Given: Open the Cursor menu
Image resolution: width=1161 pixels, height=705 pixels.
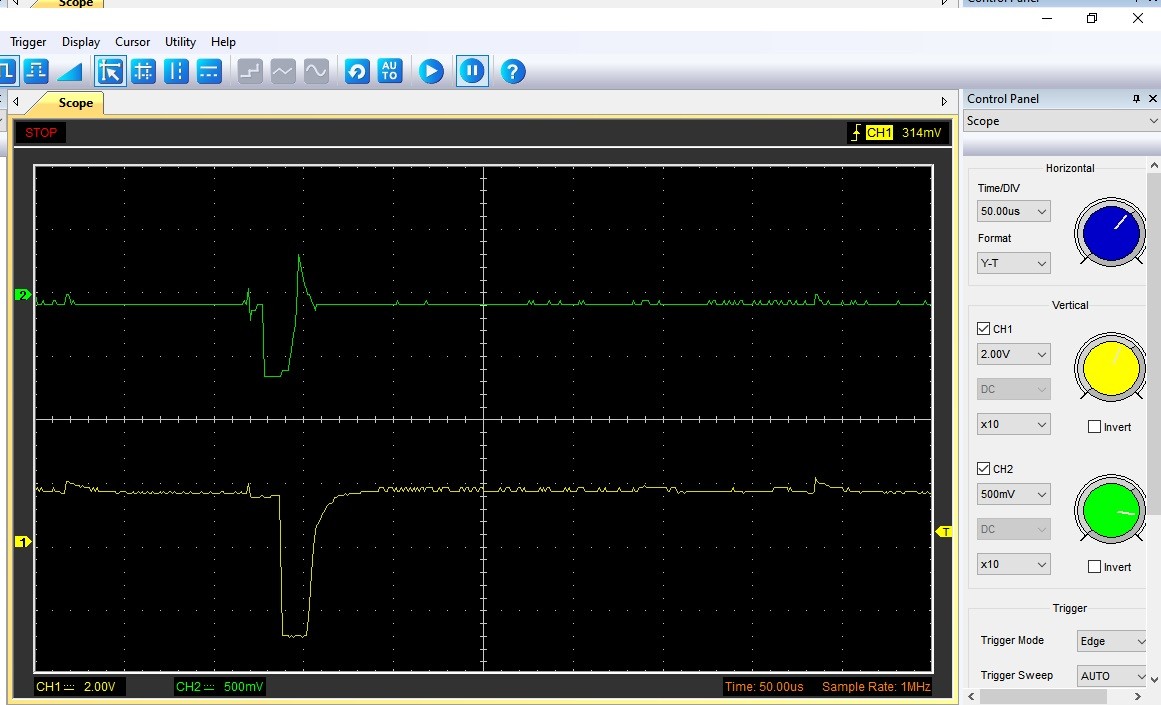Looking at the screenshot, I should point(132,42).
